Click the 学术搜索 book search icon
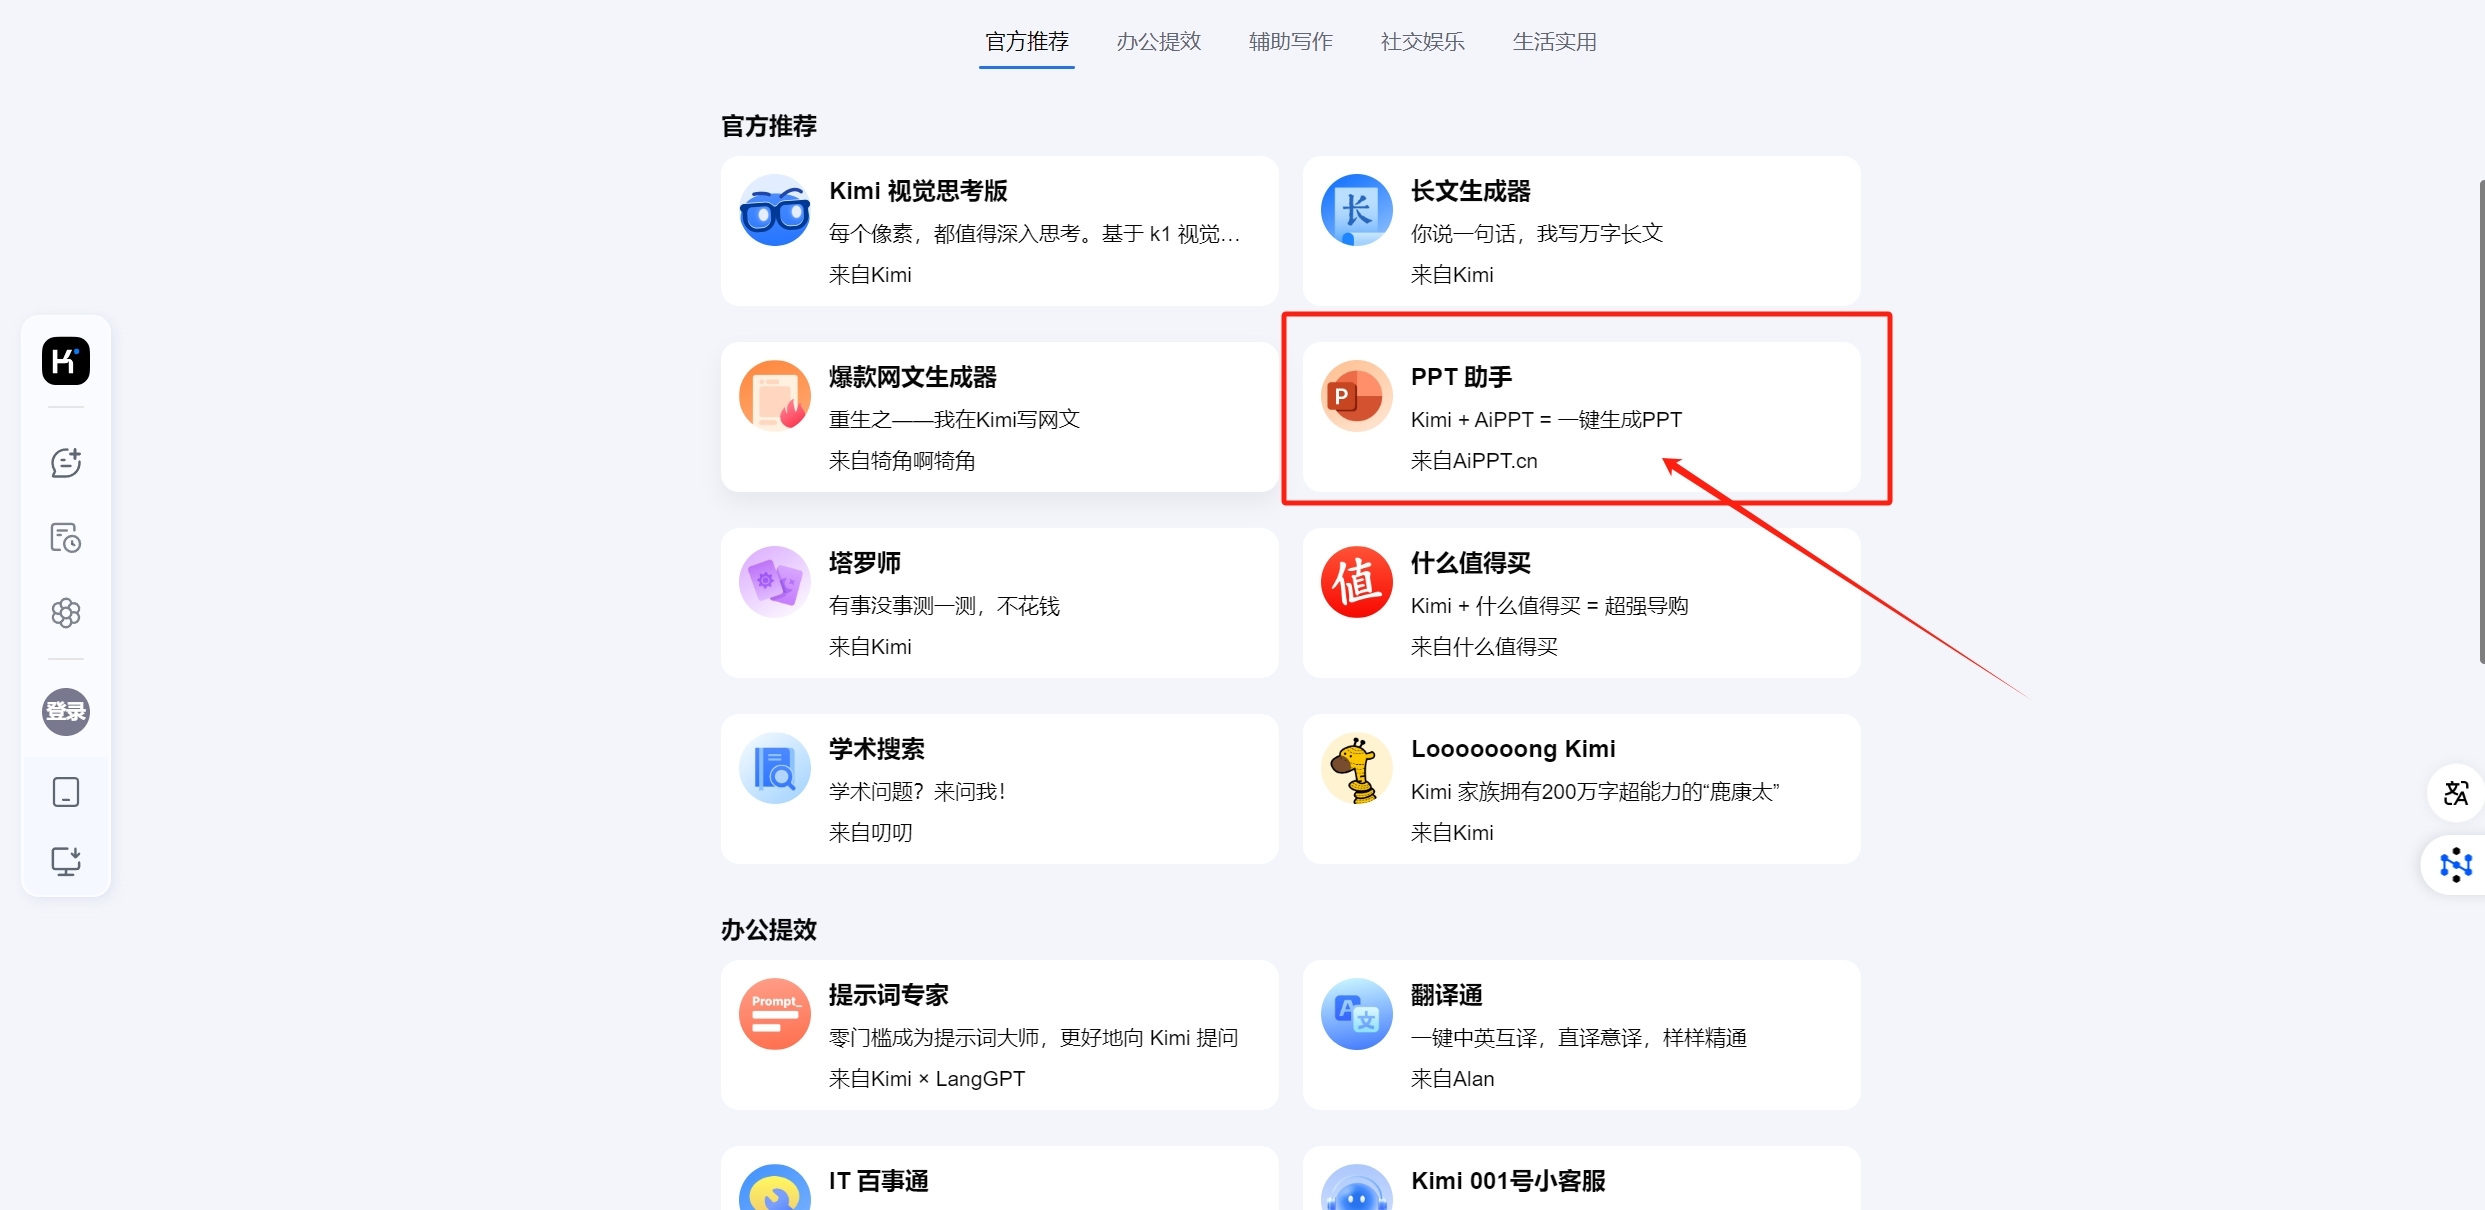The height and width of the screenshot is (1210, 2485). pyautogui.click(x=775, y=768)
